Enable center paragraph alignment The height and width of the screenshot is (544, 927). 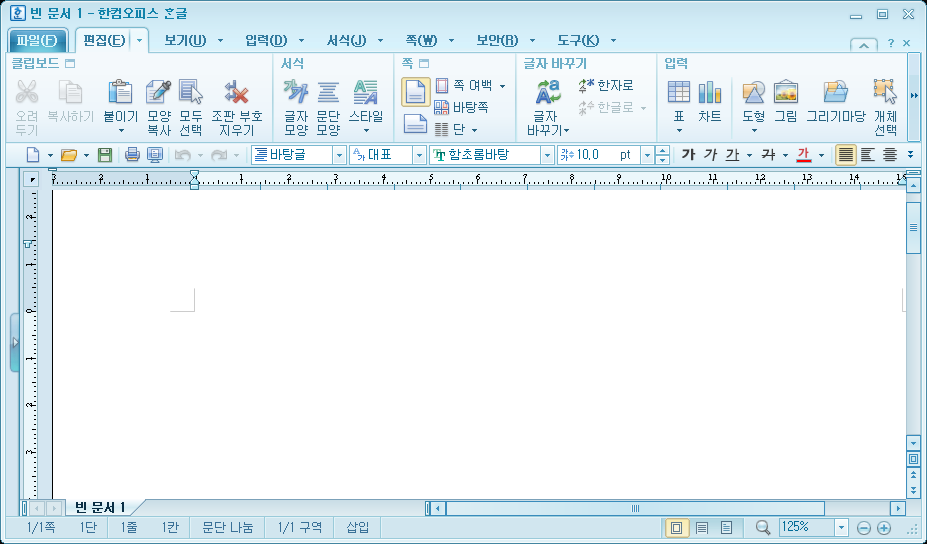(890, 155)
